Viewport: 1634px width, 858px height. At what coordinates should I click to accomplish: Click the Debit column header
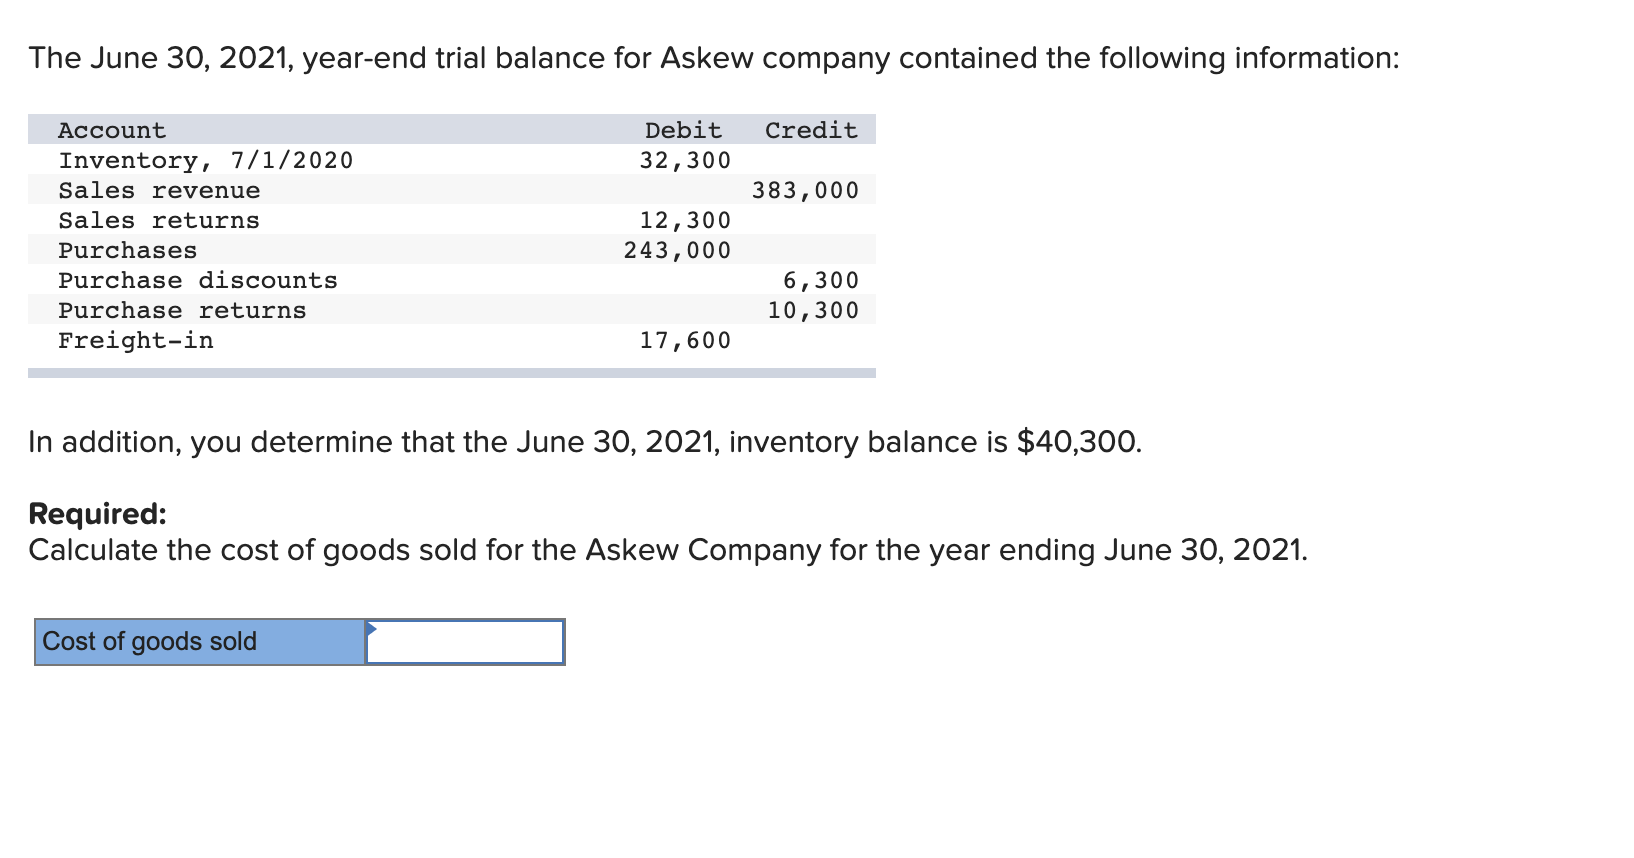coord(683,131)
